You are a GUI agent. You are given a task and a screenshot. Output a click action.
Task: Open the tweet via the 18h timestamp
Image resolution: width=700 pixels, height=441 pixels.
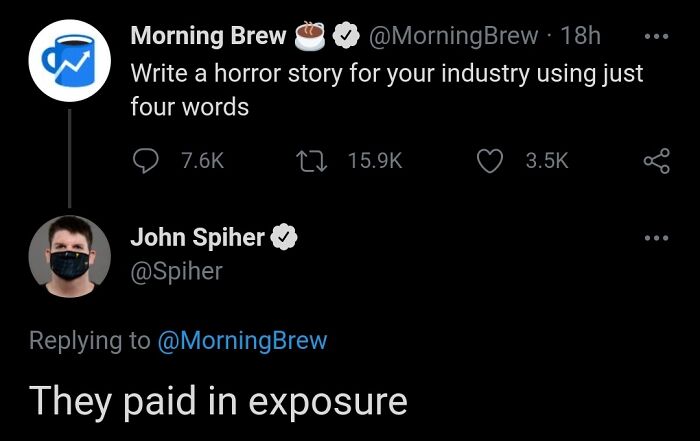point(582,37)
